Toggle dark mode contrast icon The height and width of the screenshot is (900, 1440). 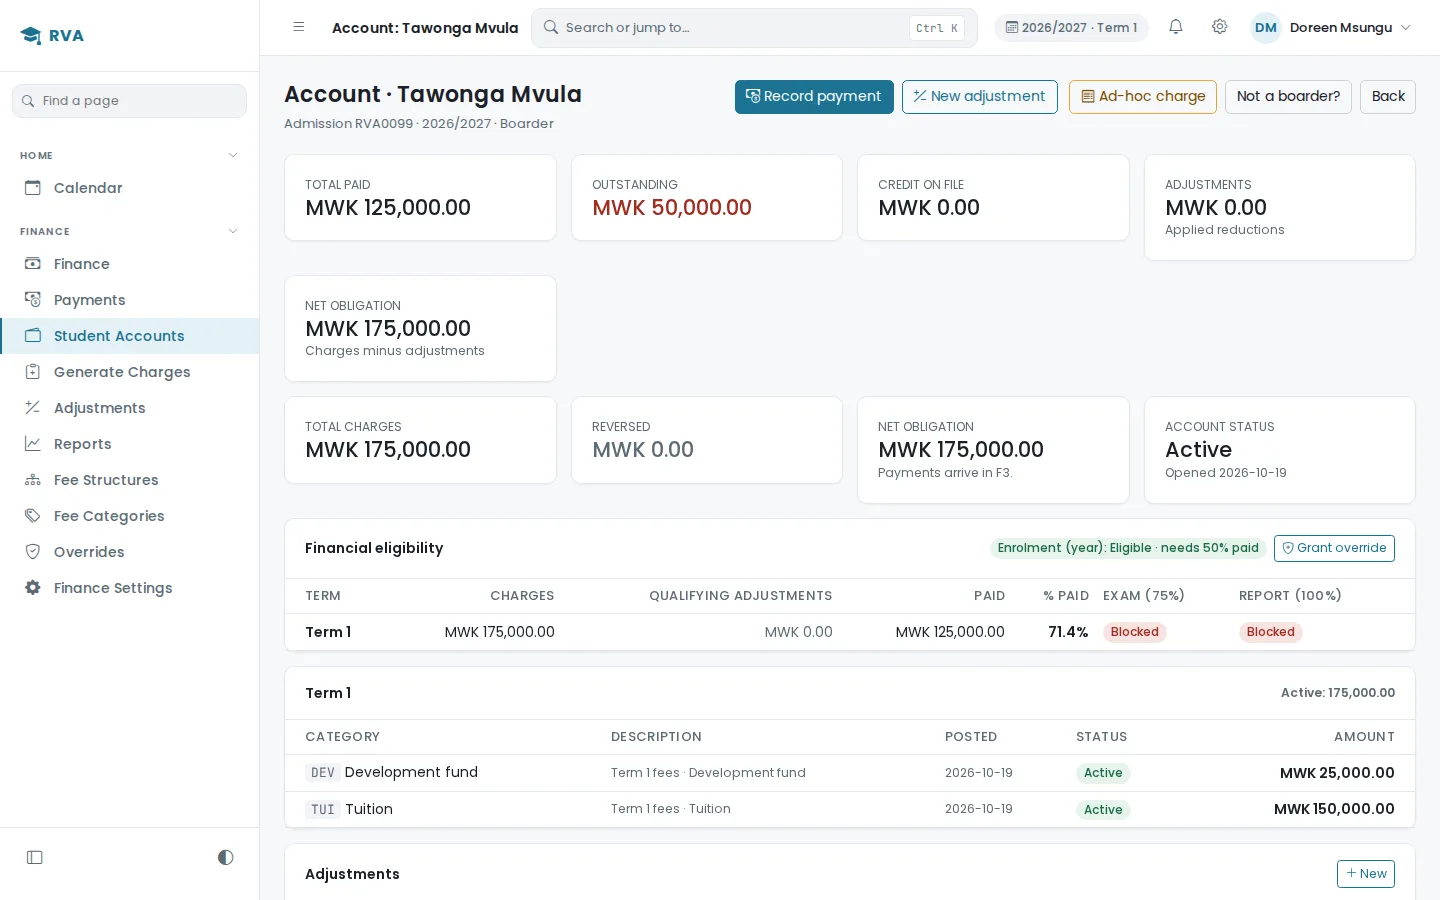pos(226,857)
